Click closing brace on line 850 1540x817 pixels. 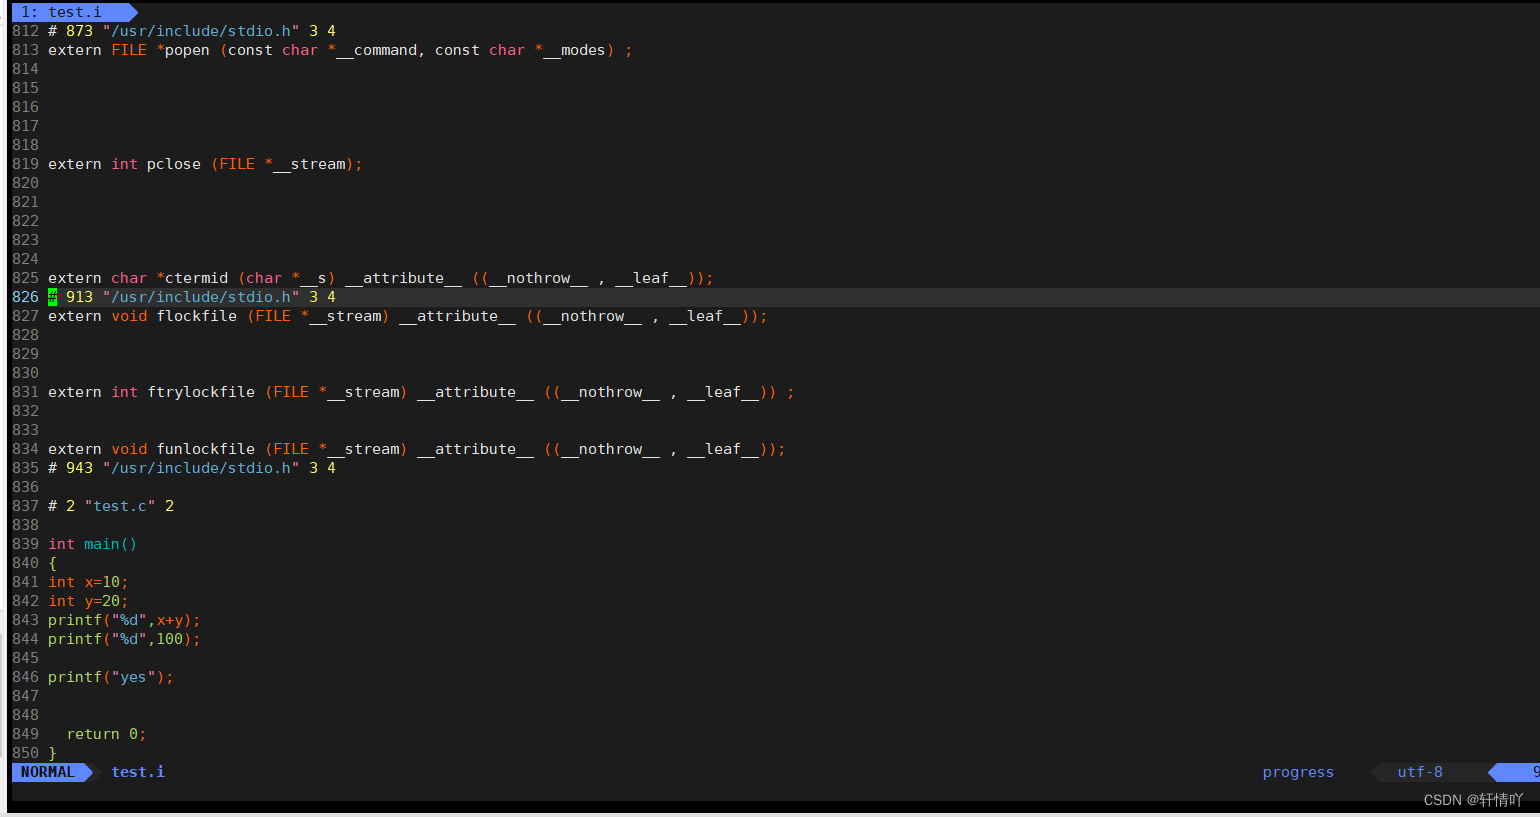click(52, 753)
